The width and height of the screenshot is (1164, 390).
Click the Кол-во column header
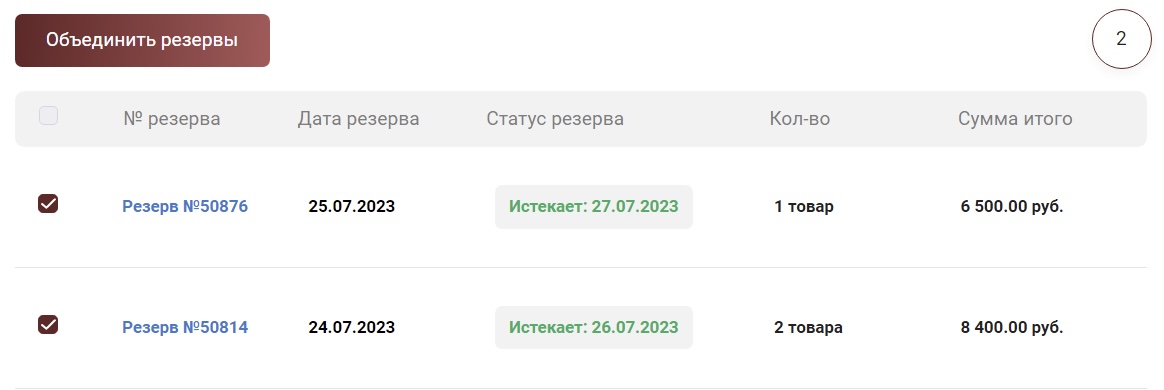pos(800,119)
